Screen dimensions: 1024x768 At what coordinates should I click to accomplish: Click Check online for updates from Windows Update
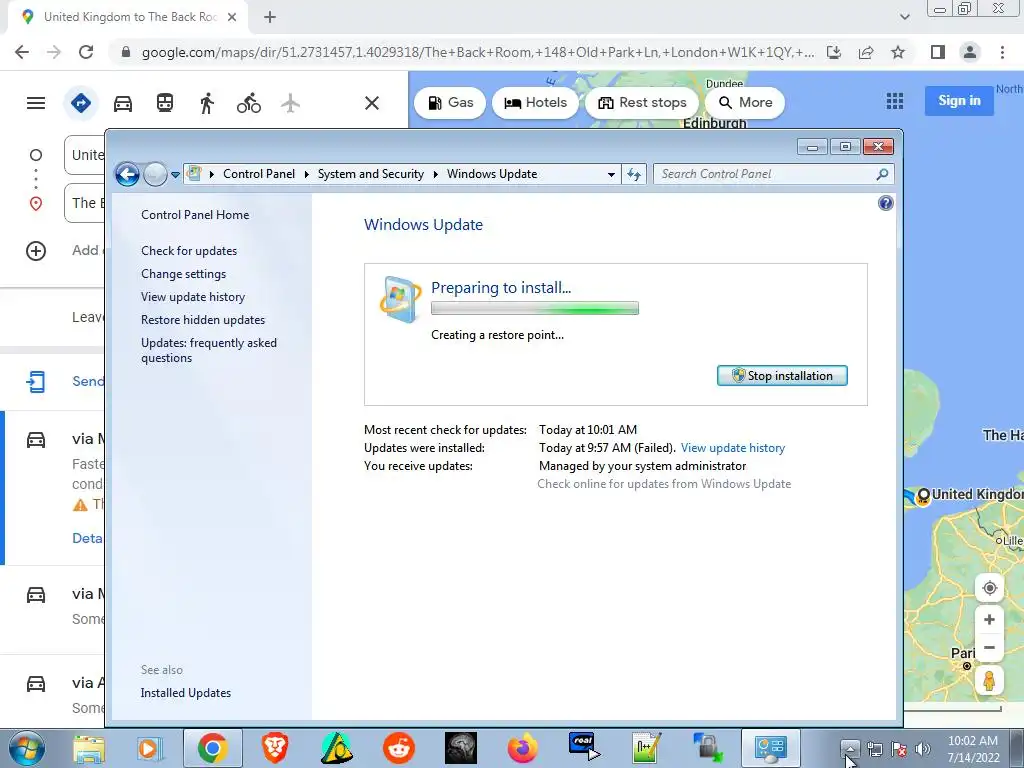[x=664, y=484]
